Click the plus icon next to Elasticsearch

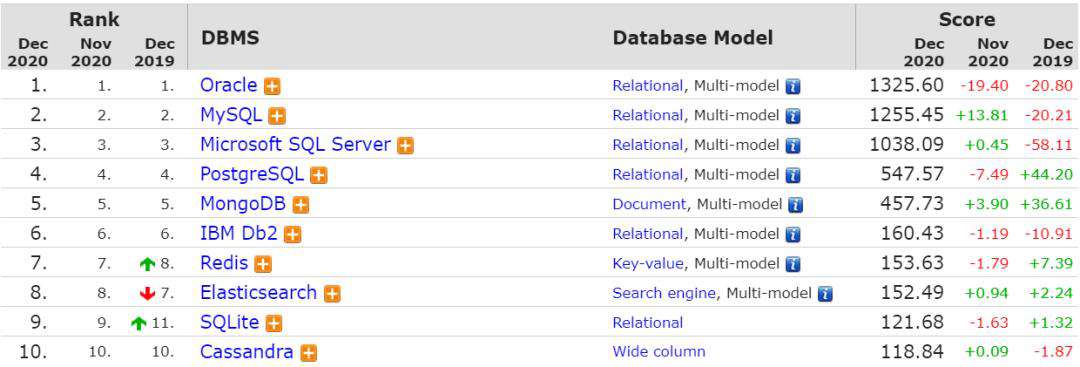(332, 294)
